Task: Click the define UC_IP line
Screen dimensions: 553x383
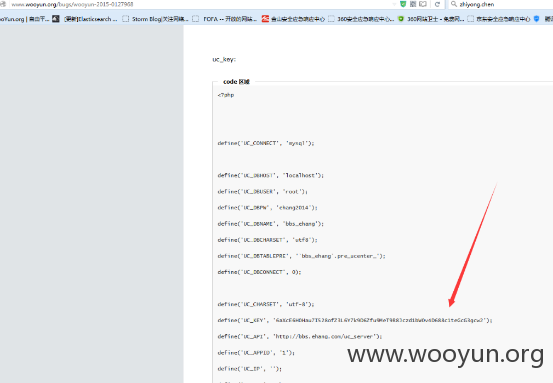Action: click(250, 369)
